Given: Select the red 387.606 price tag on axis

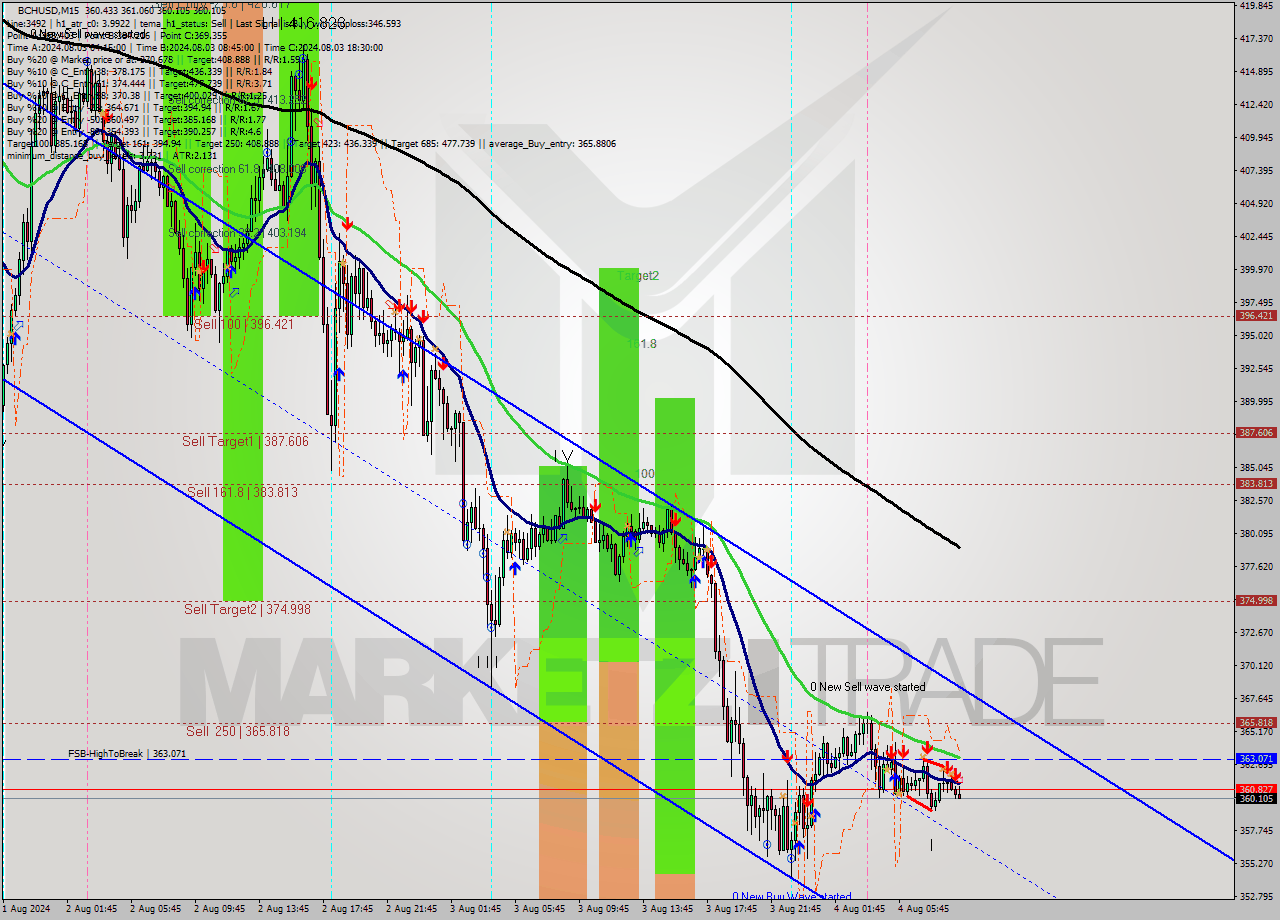Looking at the screenshot, I should (x=1256, y=433).
